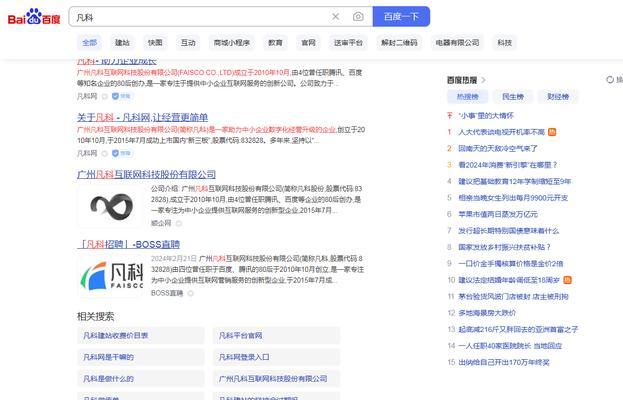Click the 百度热搜 heading
Viewport: 623px width, 400px height.
(462, 80)
